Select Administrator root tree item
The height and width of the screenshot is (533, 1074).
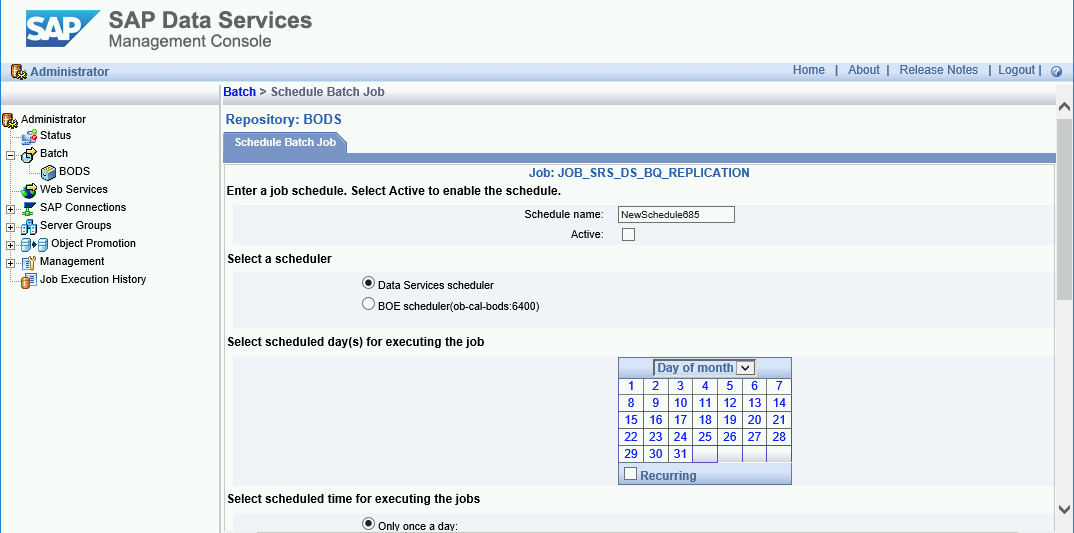(53, 119)
